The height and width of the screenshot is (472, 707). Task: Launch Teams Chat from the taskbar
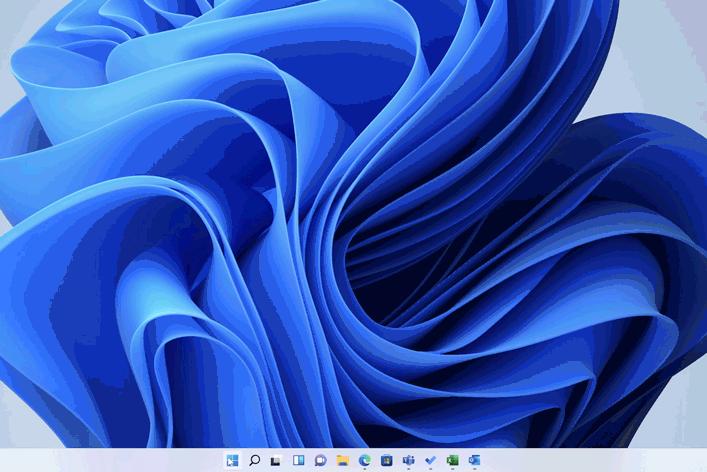pos(320,460)
